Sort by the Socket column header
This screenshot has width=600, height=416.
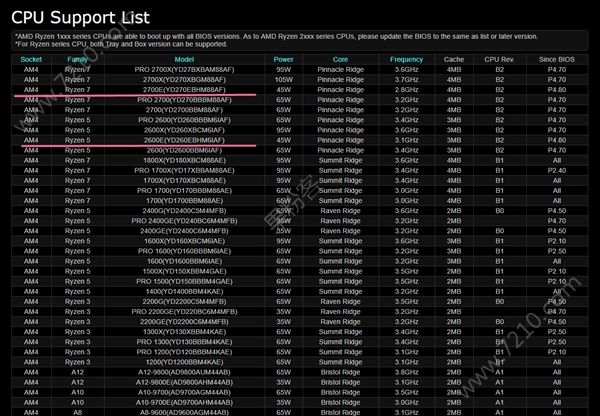pos(31,59)
